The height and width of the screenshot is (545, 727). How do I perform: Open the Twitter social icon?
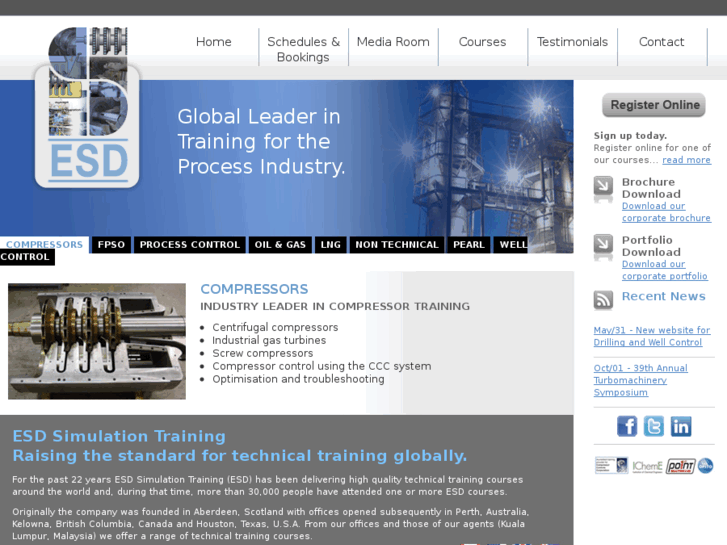[x=653, y=426]
